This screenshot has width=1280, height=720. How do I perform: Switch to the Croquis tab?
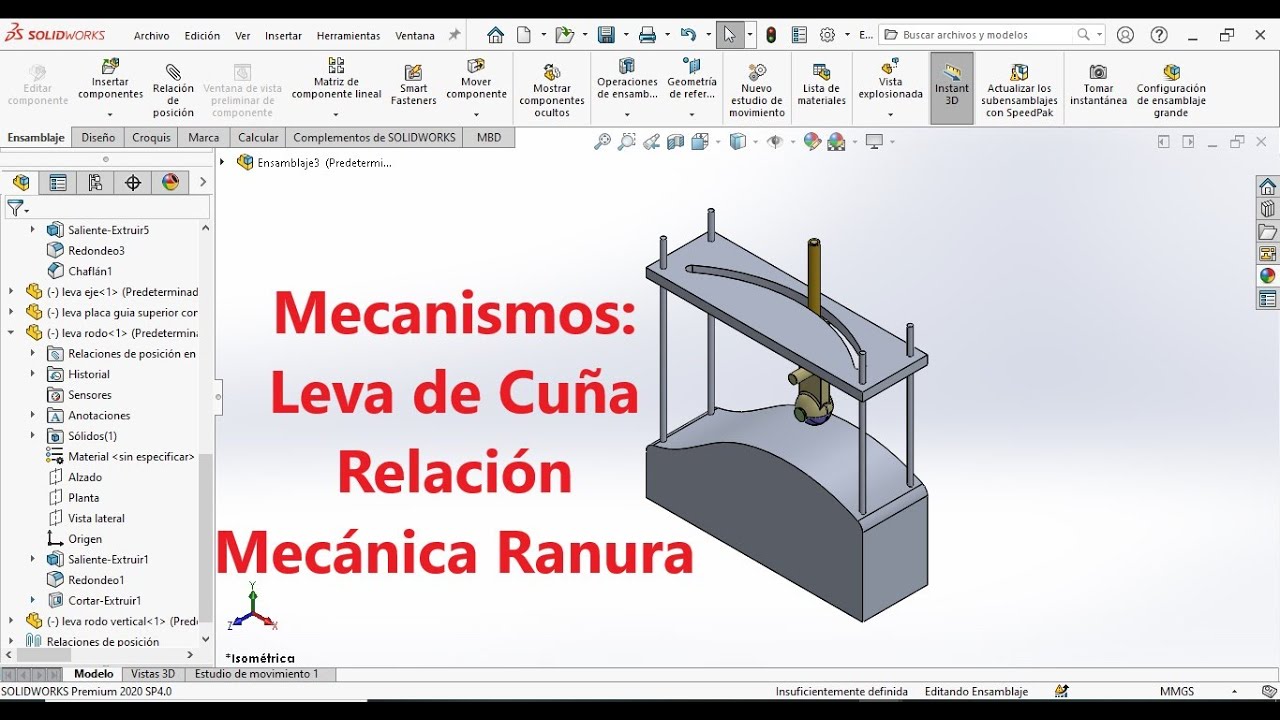pyautogui.click(x=152, y=137)
